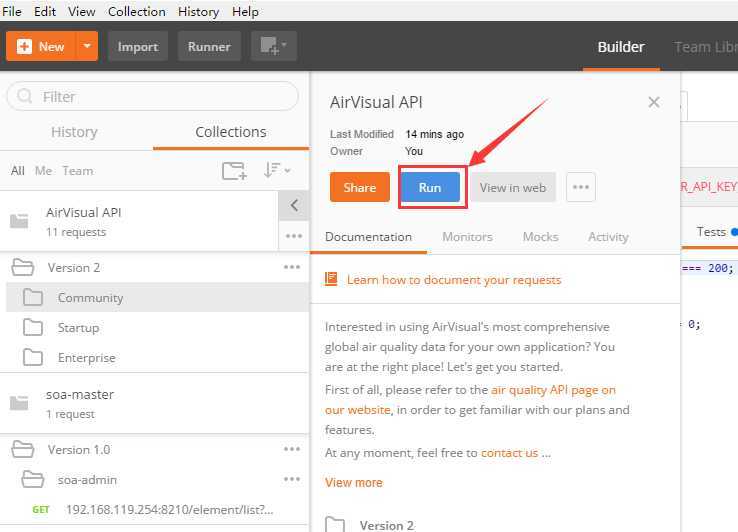Select the Team collections filter
The width and height of the screenshot is (738, 532).
point(78,170)
